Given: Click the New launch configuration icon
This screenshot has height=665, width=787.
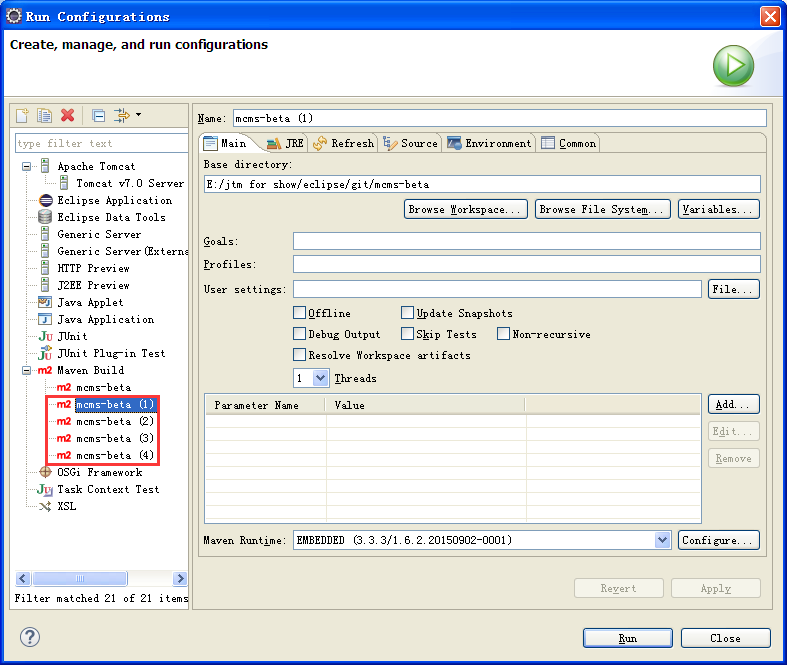Looking at the screenshot, I should [22, 116].
